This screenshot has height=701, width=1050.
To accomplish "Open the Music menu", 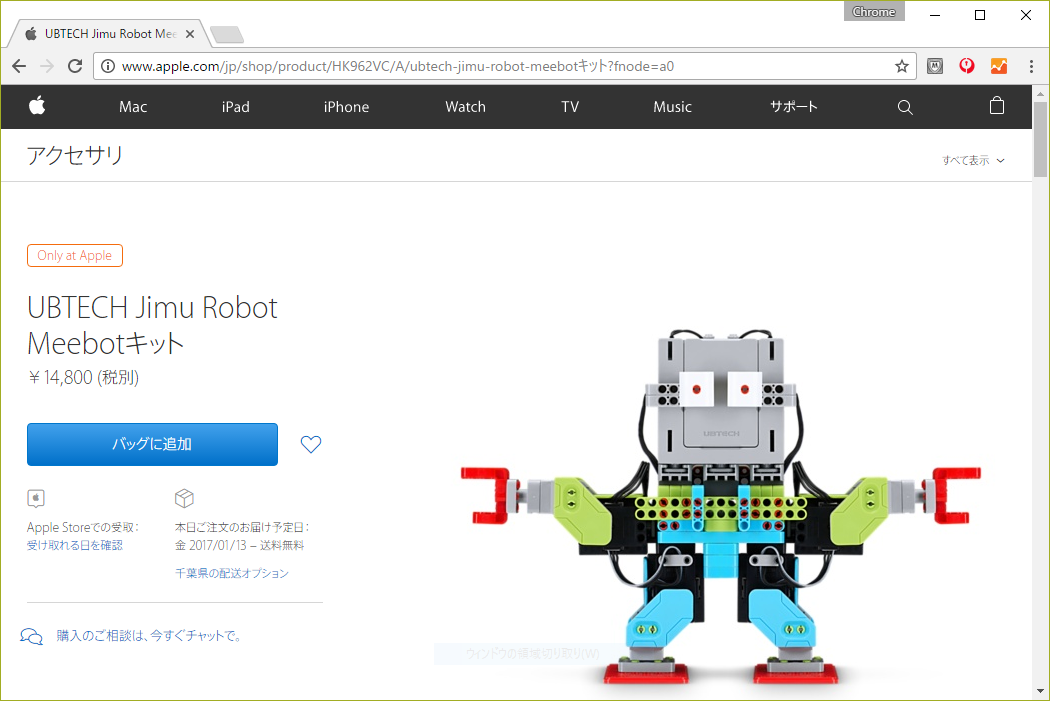I will pyautogui.click(x=672, y=106).
